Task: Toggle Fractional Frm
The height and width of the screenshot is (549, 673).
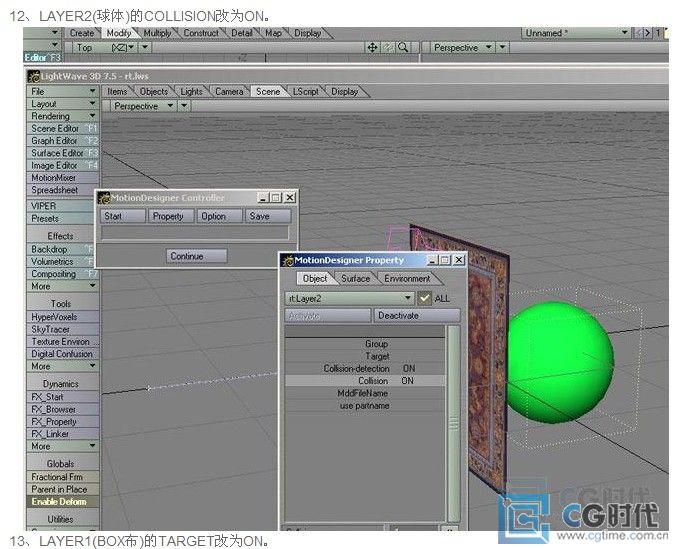Action: (63, 477)
